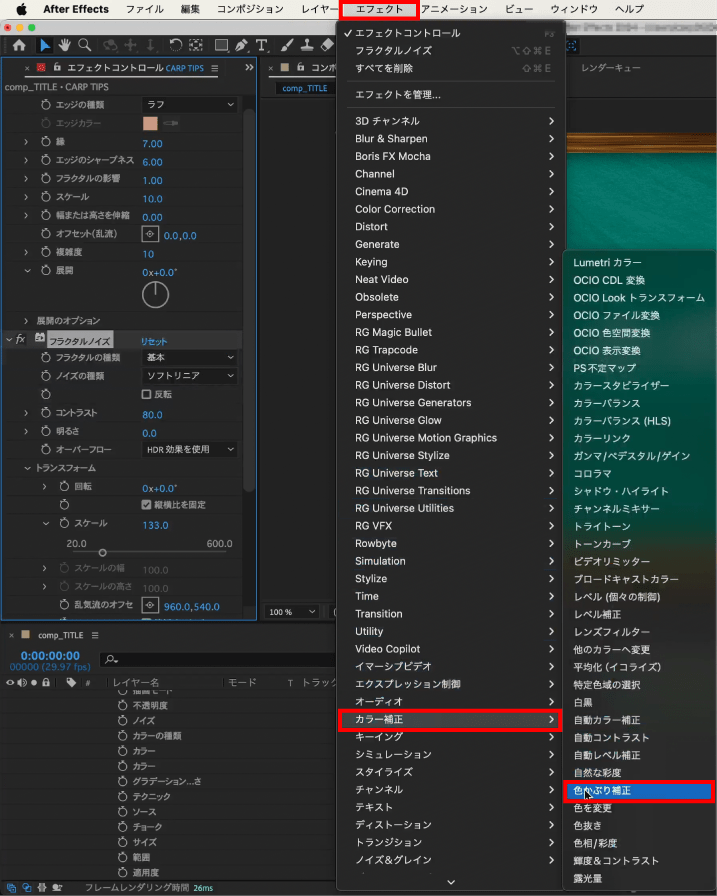This screenshot has height=896, width=717.
Task: Select the Pen tool
Action: click(242, 46)
